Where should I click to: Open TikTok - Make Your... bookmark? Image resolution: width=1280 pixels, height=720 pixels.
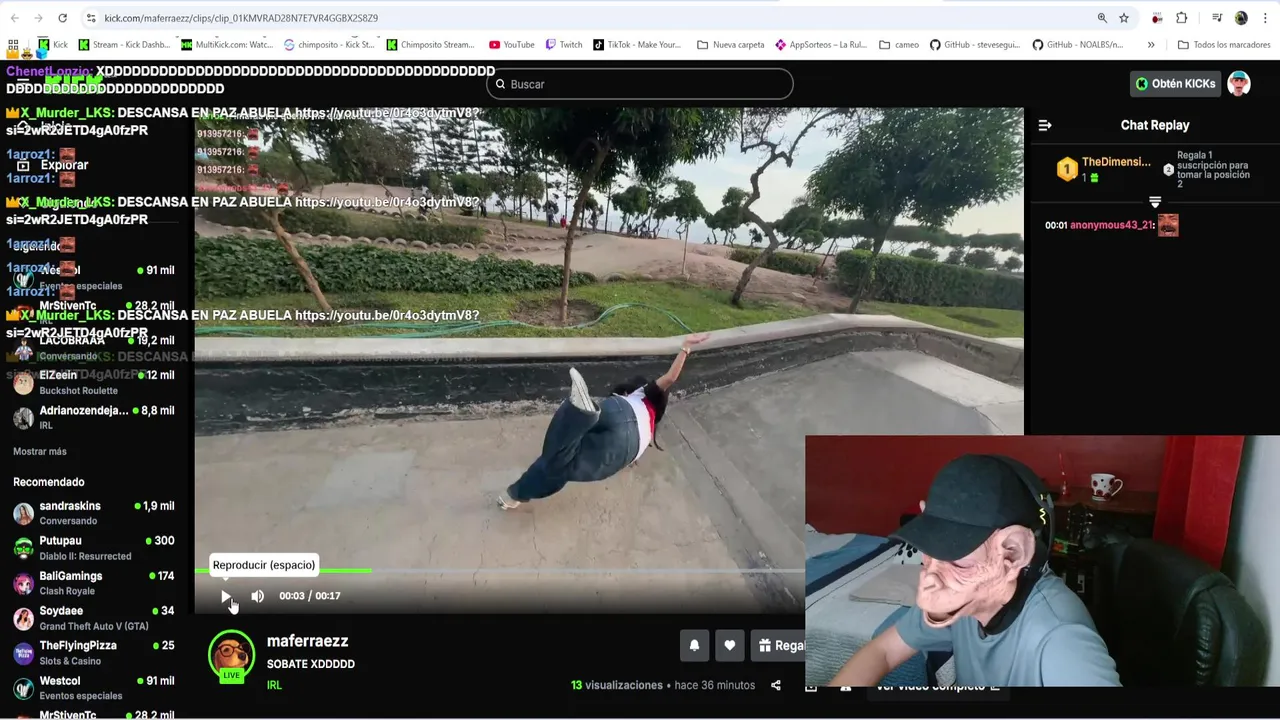(x=637, y=45)
